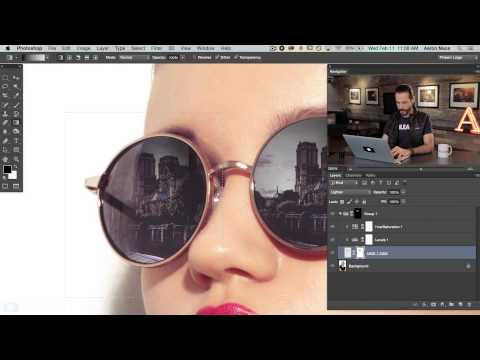Open the layer blend mode dropdown
Viewport: 480px width, 360px height.
[x=350, y=192]
